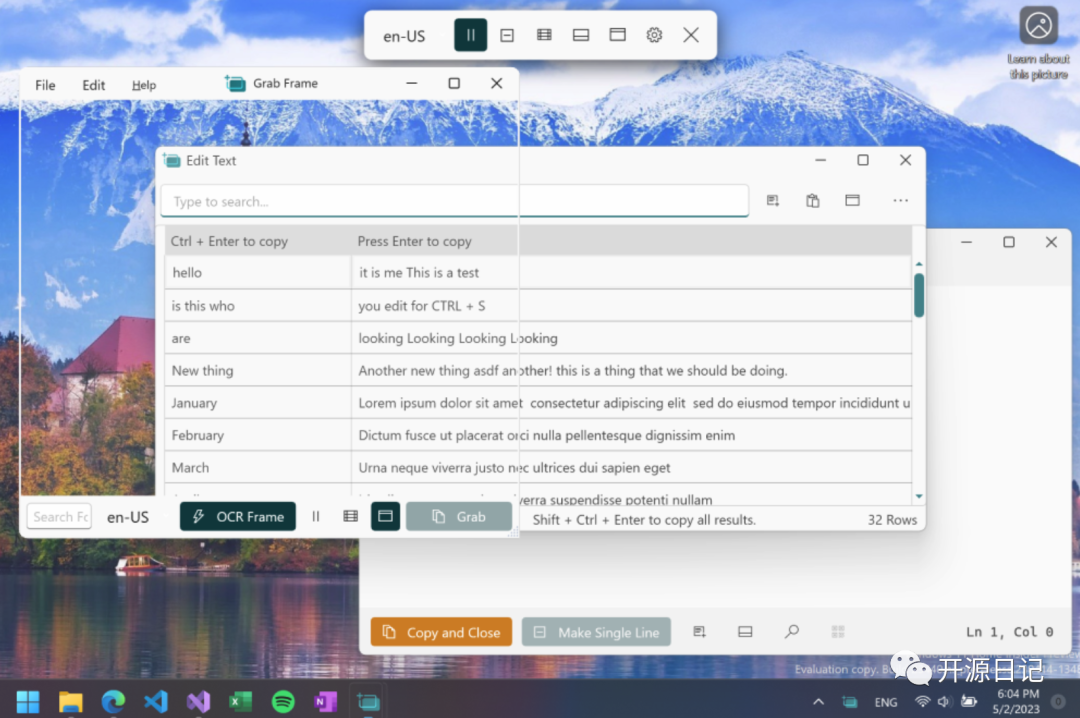Click the magnifier search icon on bottom bar
The height and width of the screenshot is (718, 1080).
pyautogui.click(x=791, y=631)
